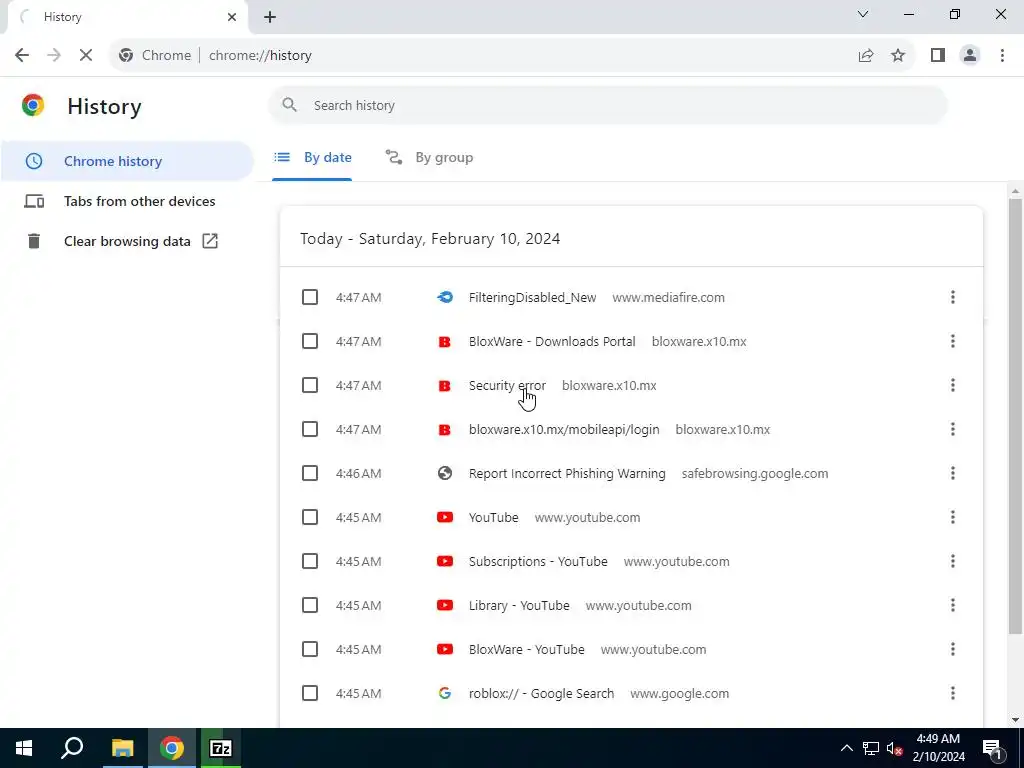1024x768 pixels.
Task: Open bloxware.x10.mx/mobileapi/login link
Action: [564, 429]
